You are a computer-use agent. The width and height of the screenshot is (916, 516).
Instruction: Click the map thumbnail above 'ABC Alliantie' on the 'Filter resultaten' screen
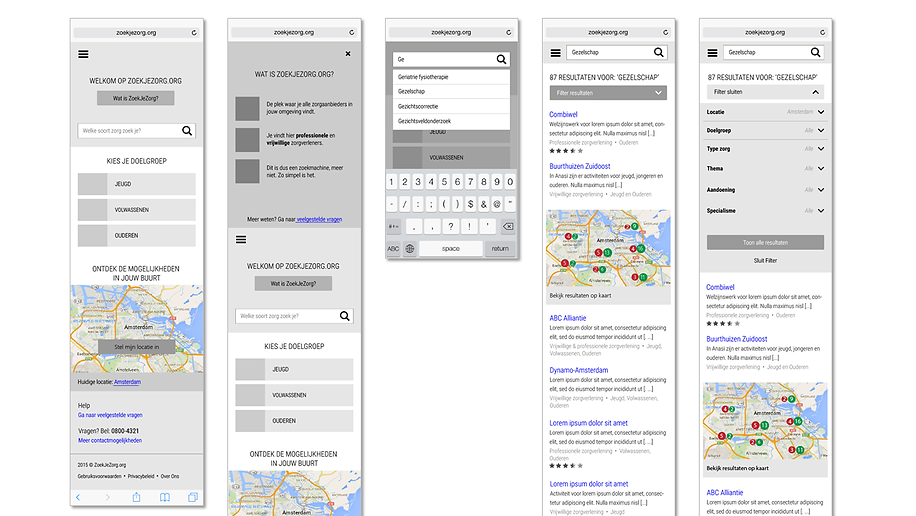tap(608, 248)
